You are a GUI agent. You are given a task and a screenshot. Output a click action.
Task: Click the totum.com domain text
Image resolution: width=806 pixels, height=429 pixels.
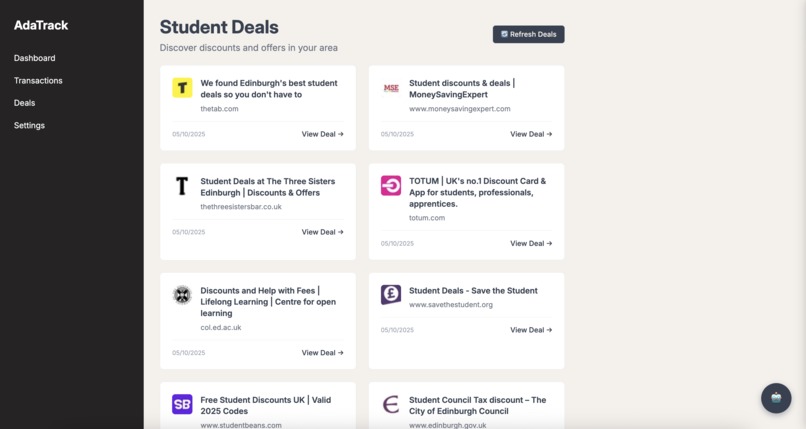(427, 218)
